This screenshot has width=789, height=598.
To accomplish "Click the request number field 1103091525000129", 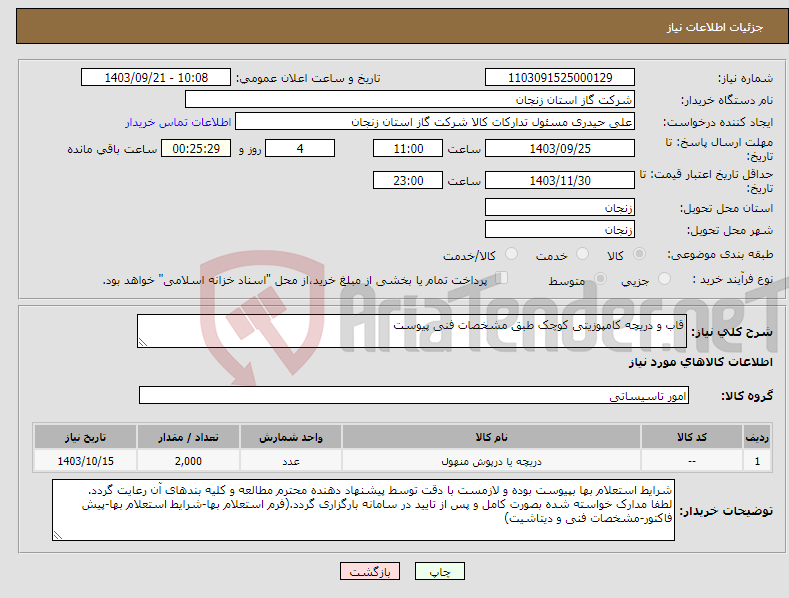I will click(x=560, y=78).
